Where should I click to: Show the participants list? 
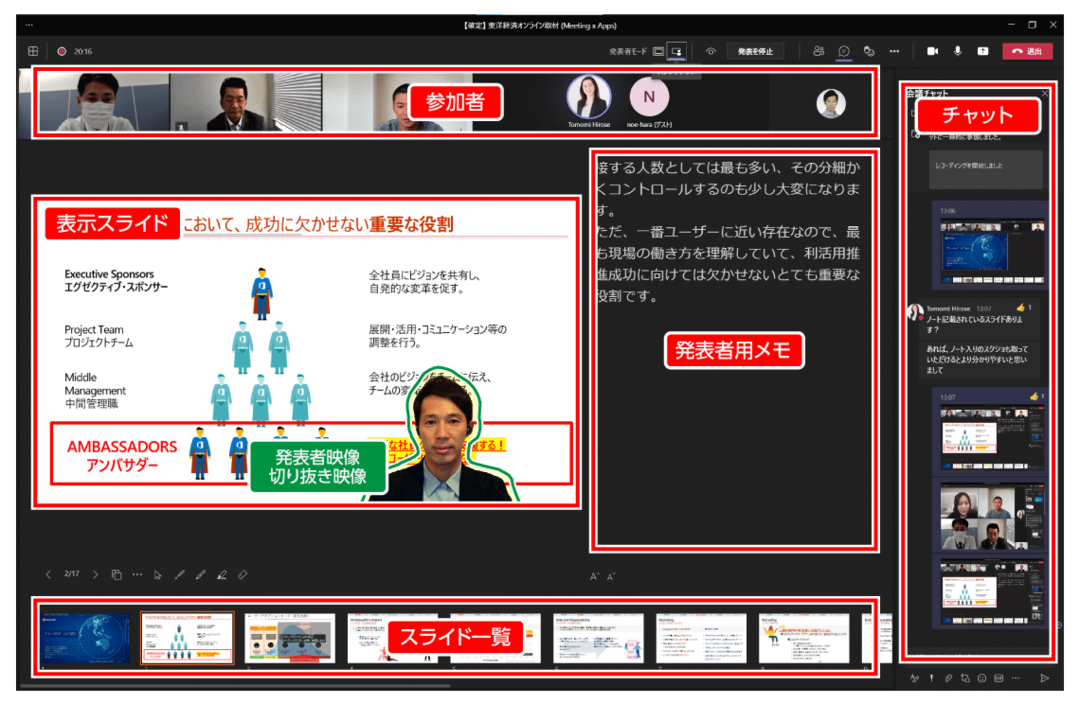818,51
